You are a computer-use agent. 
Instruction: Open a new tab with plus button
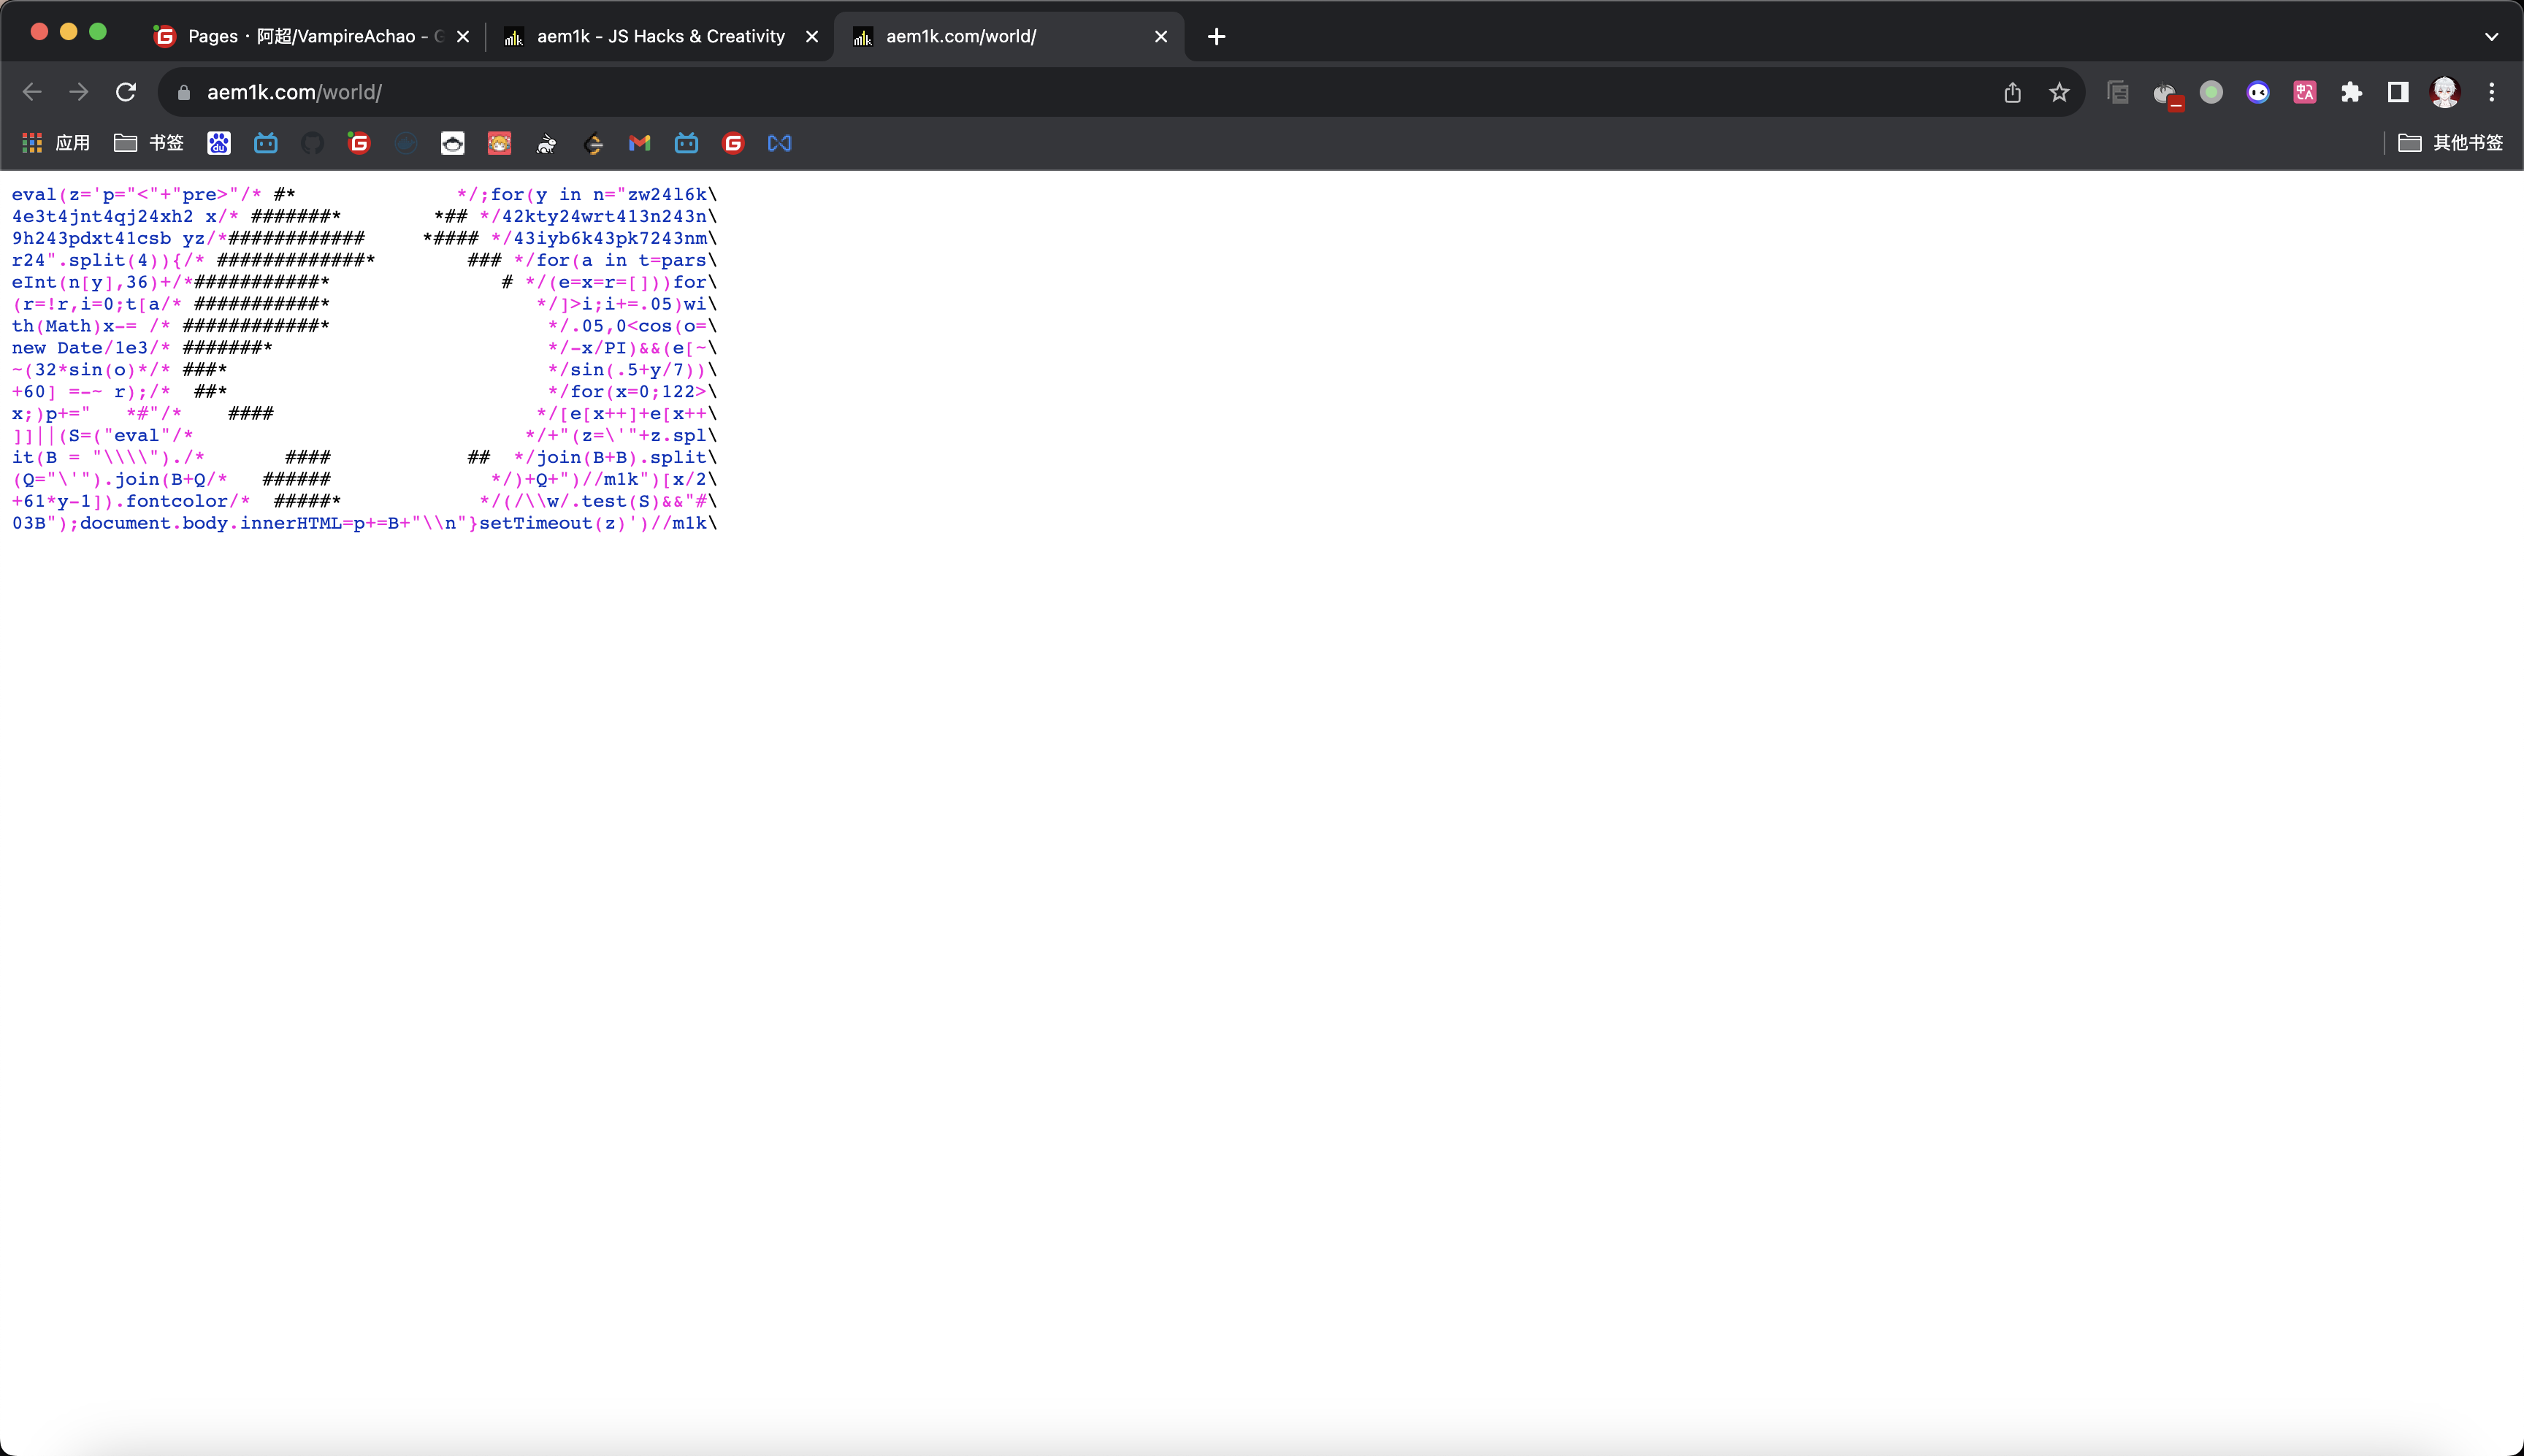1216,36
